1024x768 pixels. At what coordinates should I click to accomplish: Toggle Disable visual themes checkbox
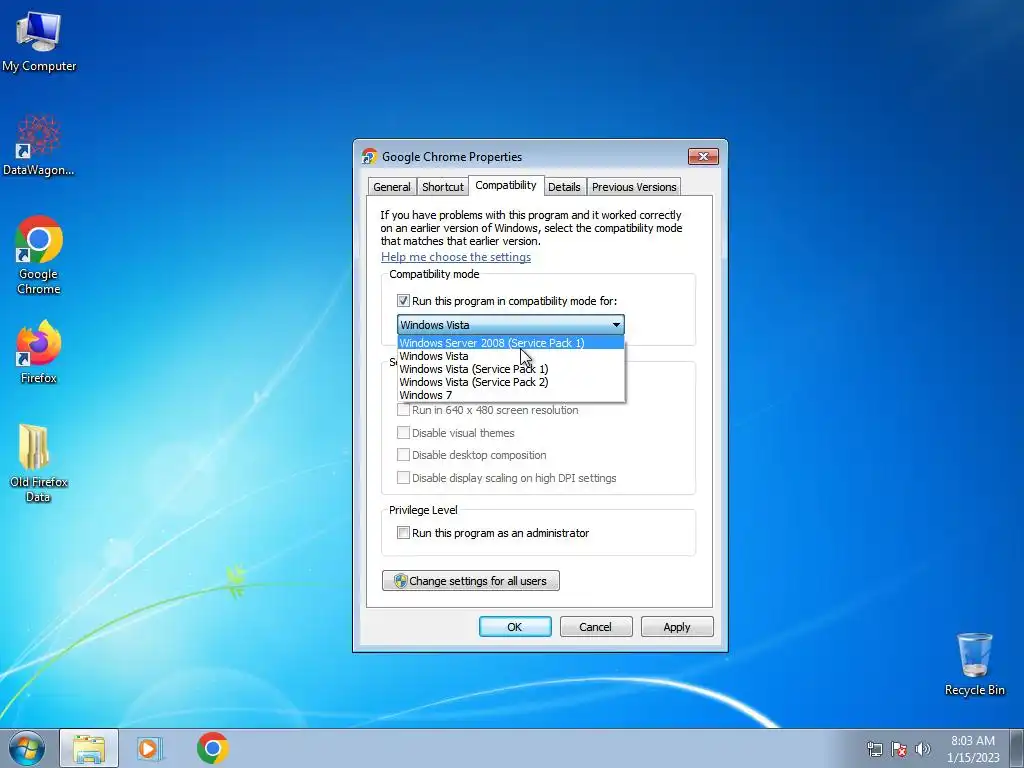[x=404, y=433]
